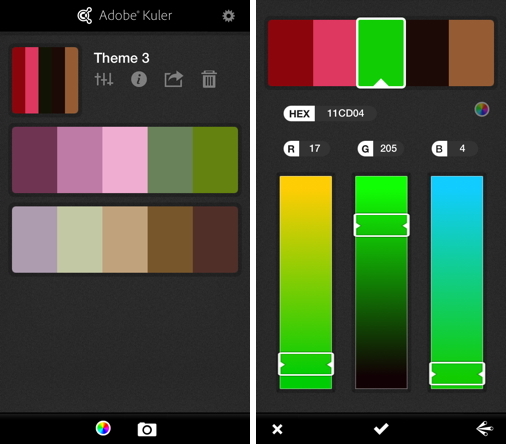Viewport: 506px width, 444px height.
Task: Open color wheel at bottom of theme list
Action: (x=103, y=428)
